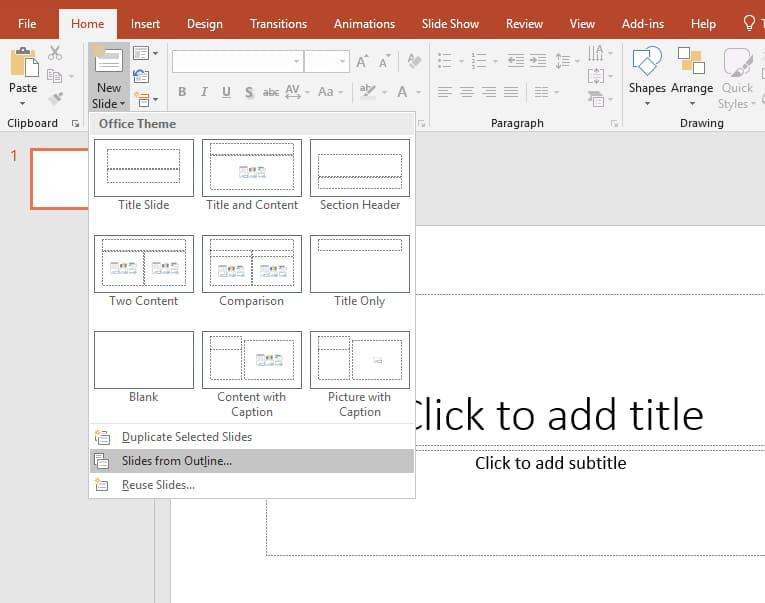Click Decrease List Level icon

(516, 61)
